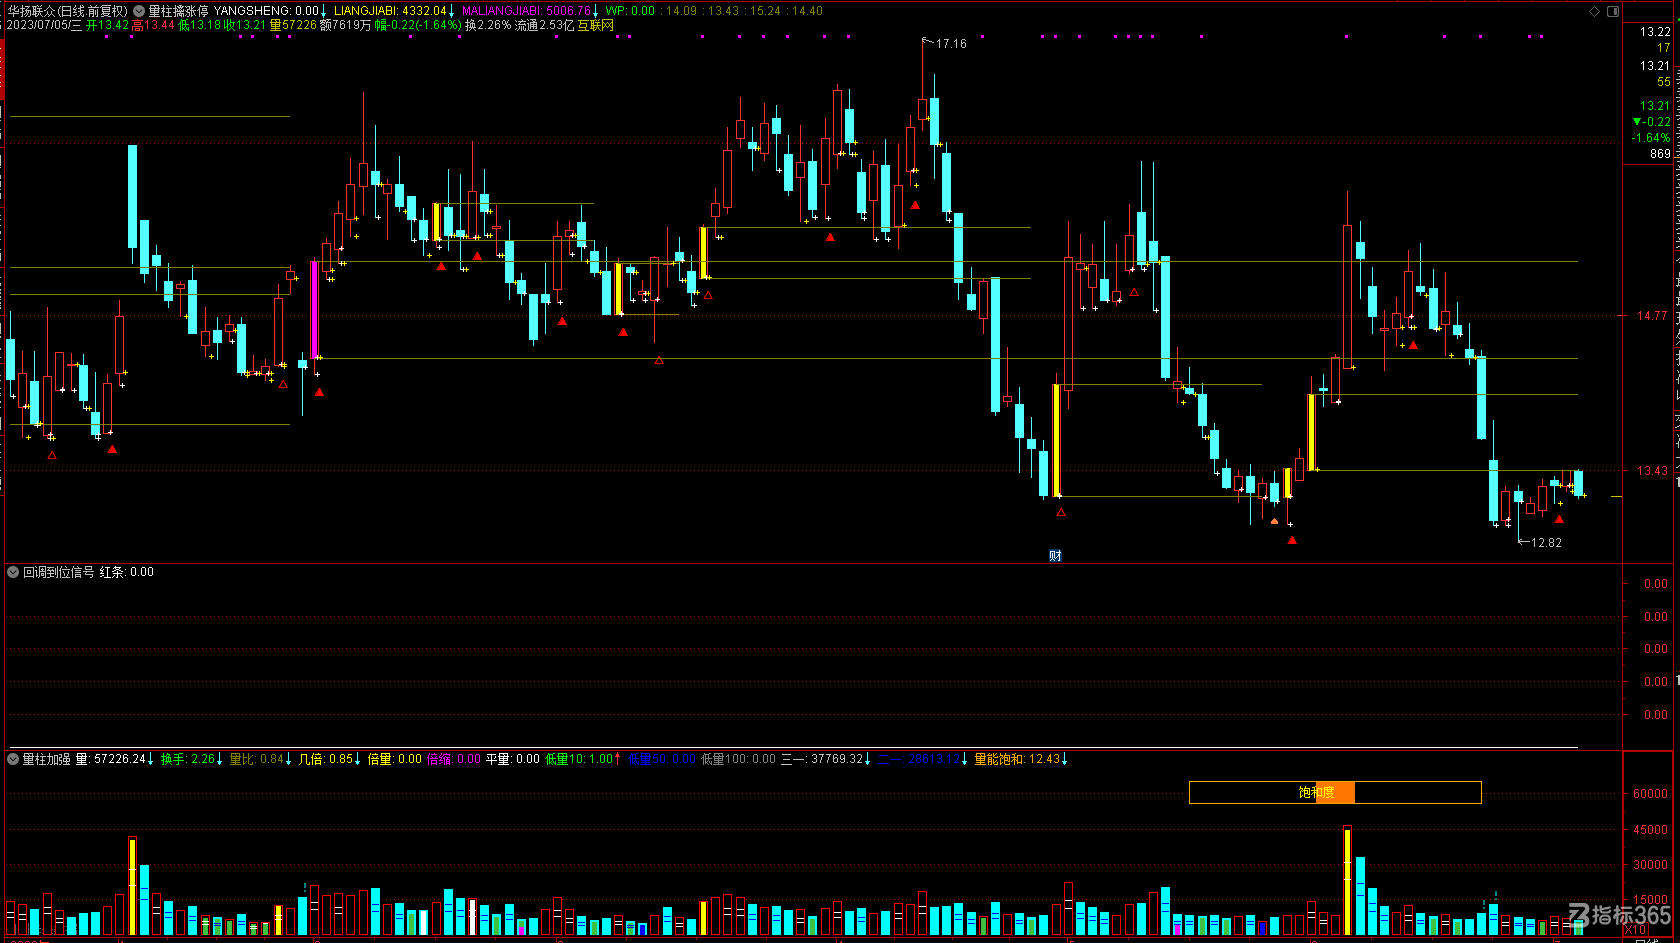This screenshot has width=1680, height=943.
Task: Click the 换手: 2.26 indicator value
Action: coord(188,759)
